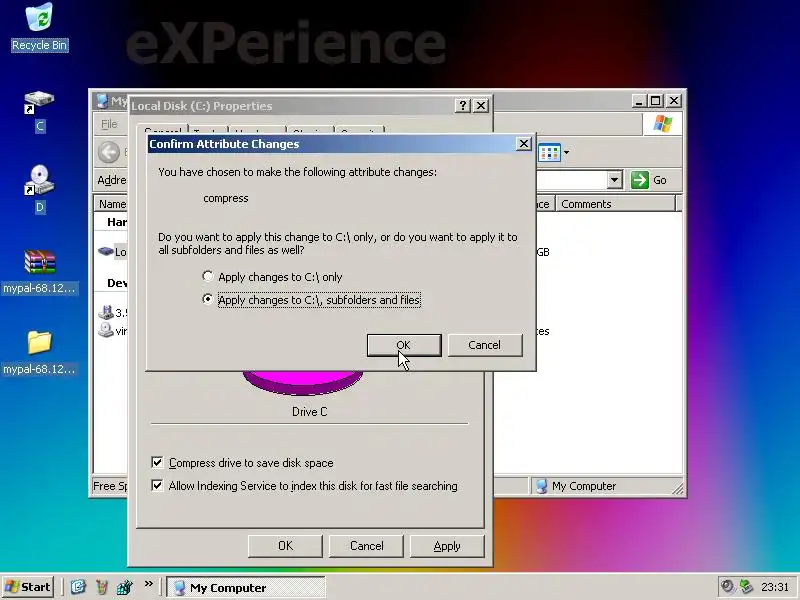Click Apply in Local Disk Properties dialog
The width and height of the screenshot is (800, 600).
click(x=447, y=546)
